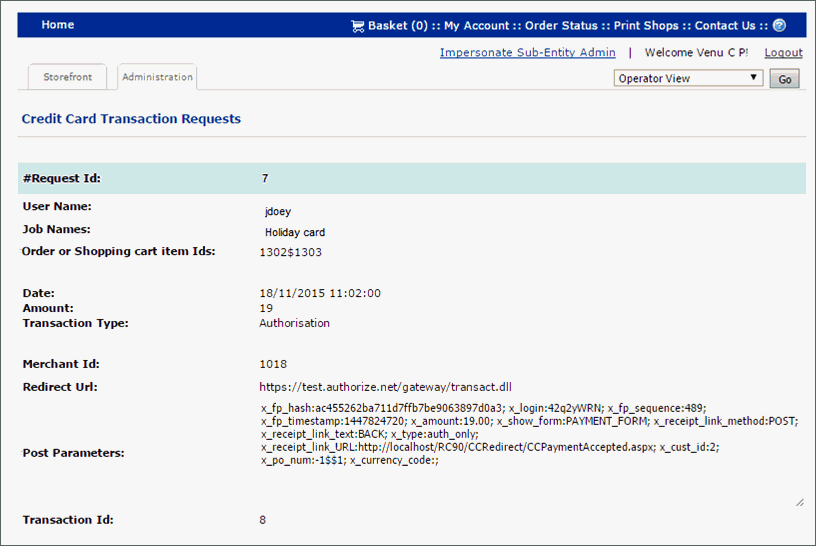Click Impersonate Sub-Entity Admin link
816x546 pixels.
[527, 53]
